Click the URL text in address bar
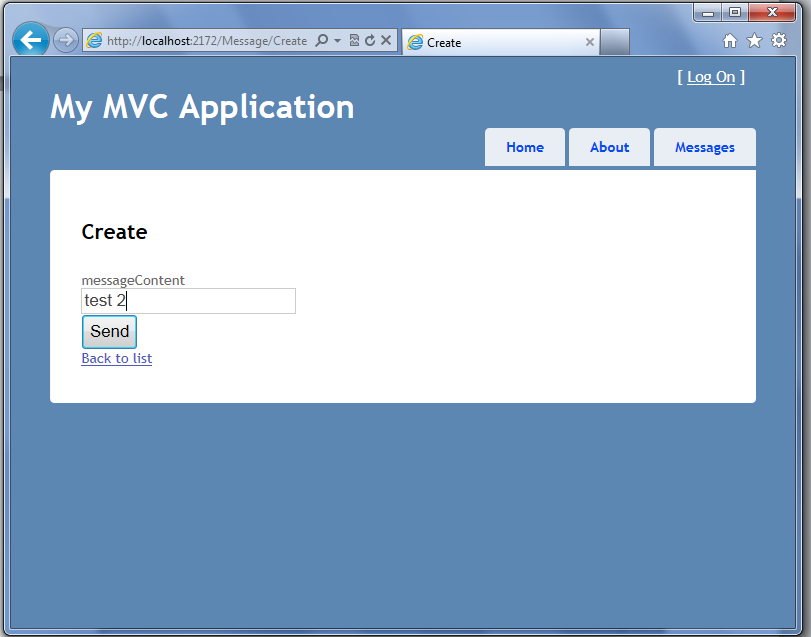The width and height of the screenshot is (811, 637). pyautogui.click(x=207, y=41)
